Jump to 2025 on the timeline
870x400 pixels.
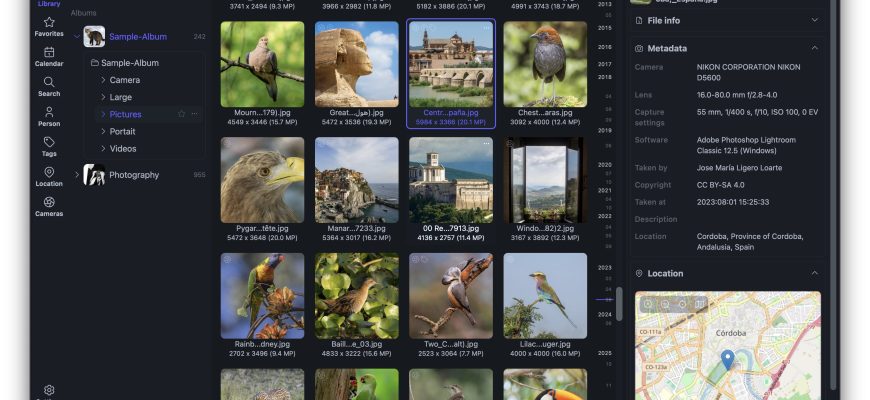(604, 353)
